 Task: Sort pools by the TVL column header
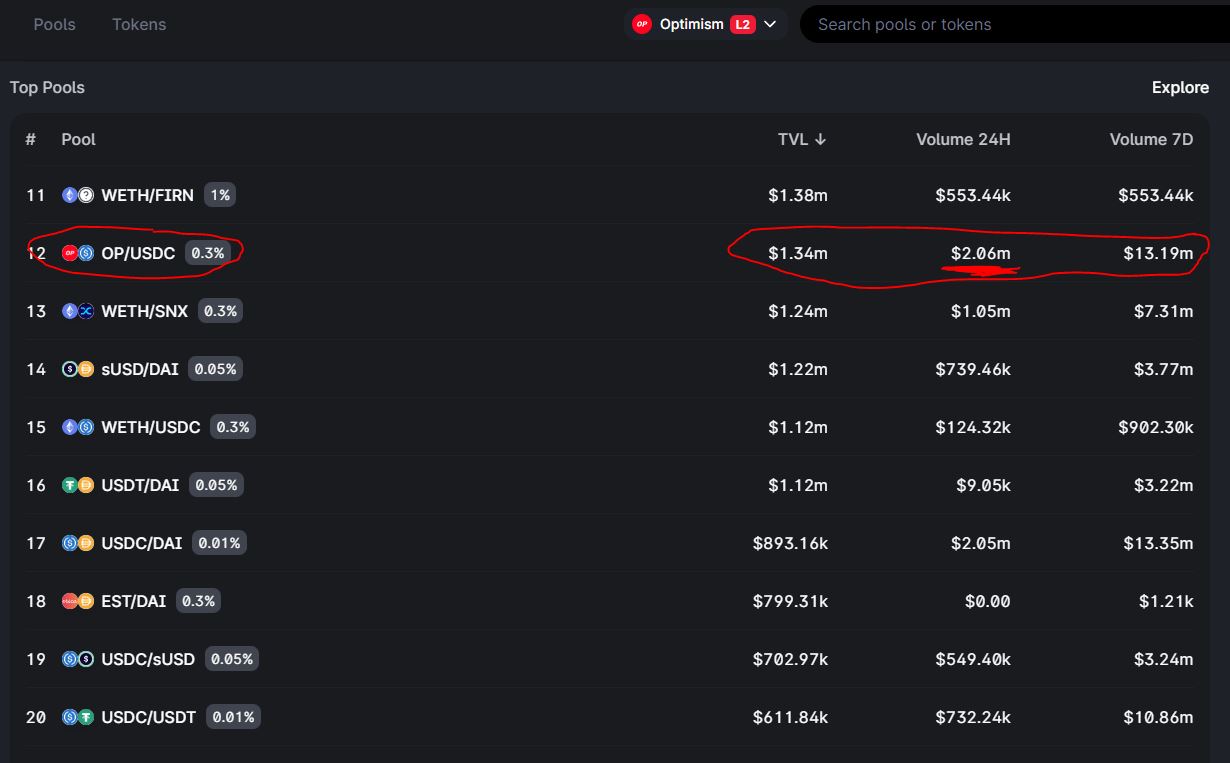pyautogui.click(x=802, y=139)
